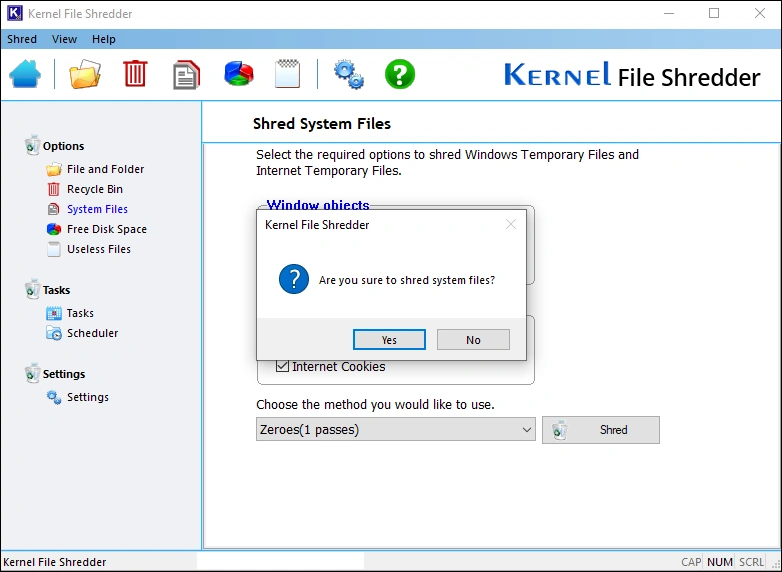Open the View menu
Image resolution: width=782 pixels, height=572 pixels.
click(64, 39)
